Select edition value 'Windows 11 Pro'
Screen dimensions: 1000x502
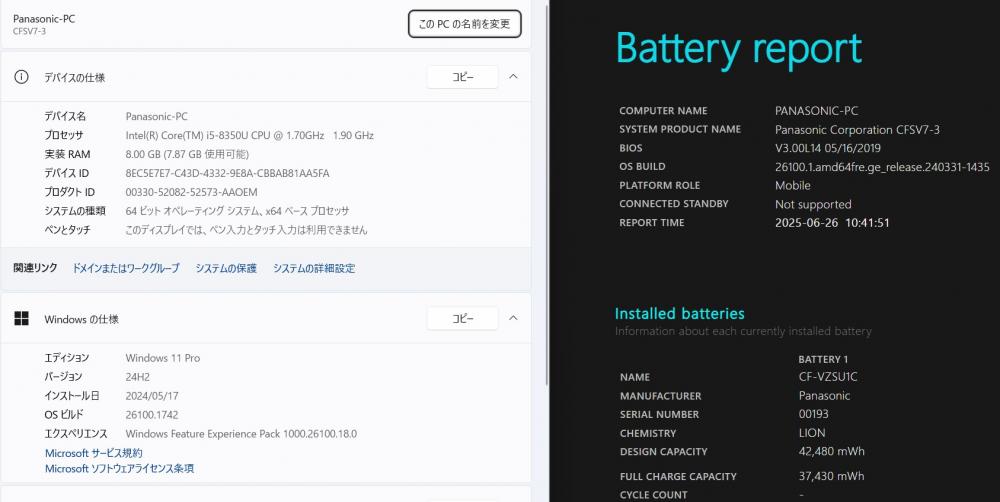pos(163,358)
